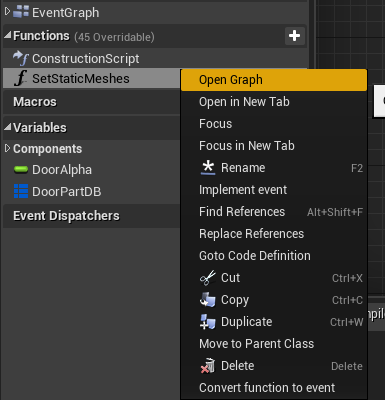Choose Implement event option
The image size is (385, 400).
[x=274, y=190]
